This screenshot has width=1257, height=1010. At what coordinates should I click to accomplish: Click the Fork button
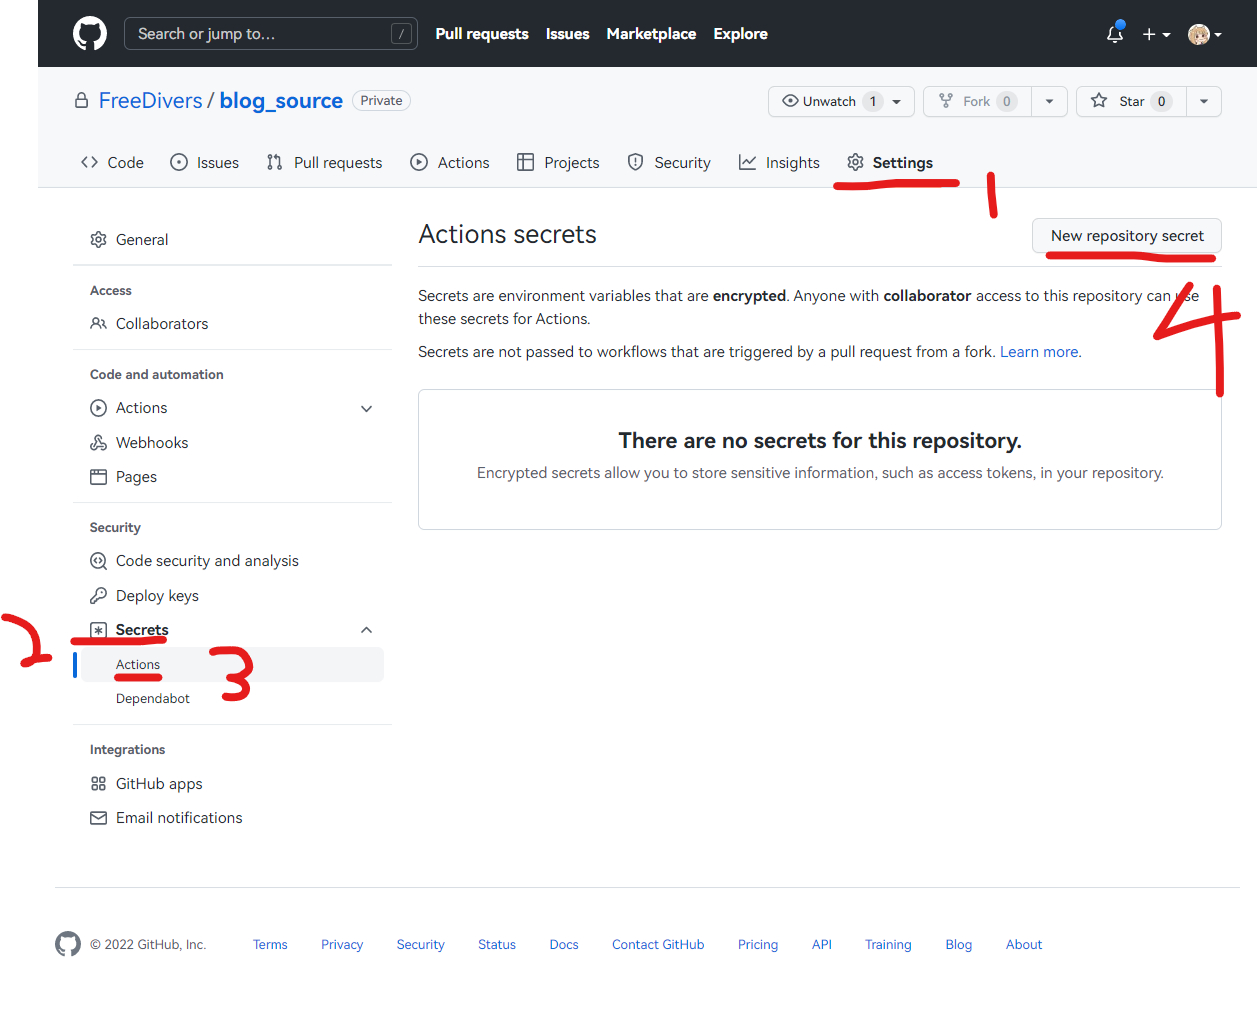coord(977,101)
